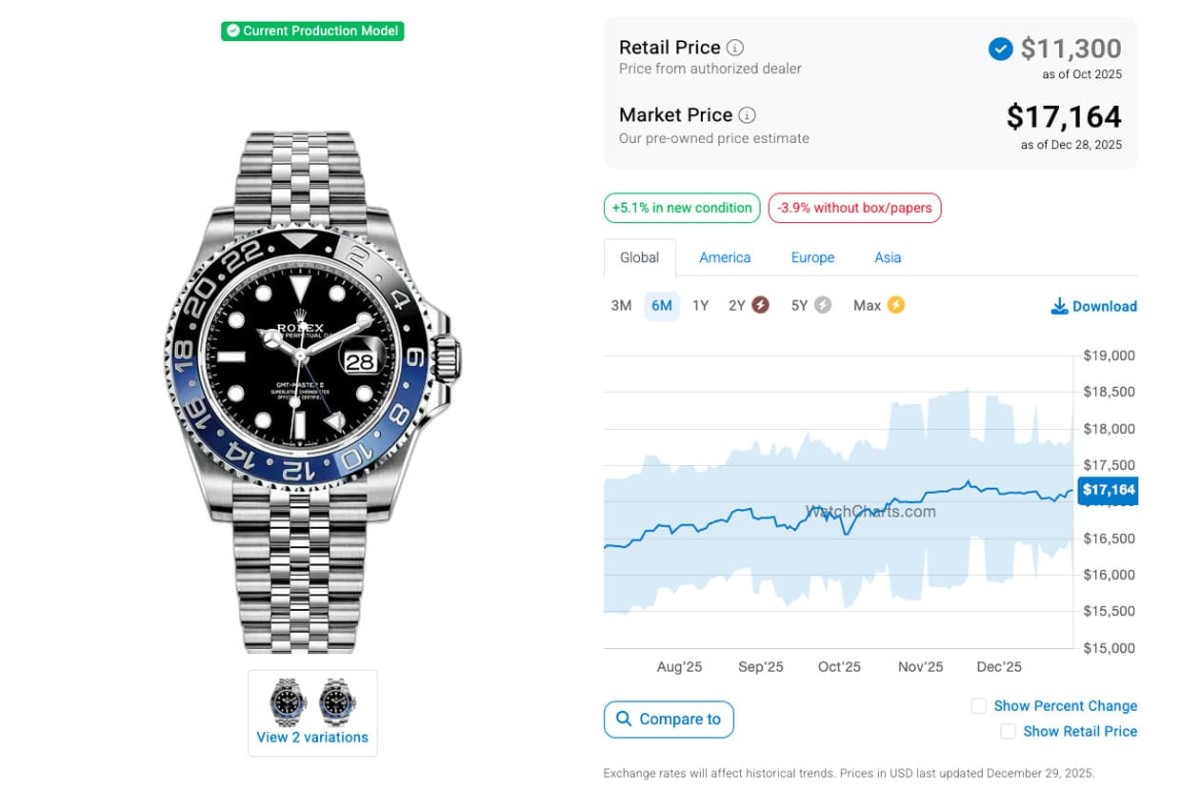Click the 5Y gray lightning icon
This screenshot has width=1200, height=793.
[823, 305]
